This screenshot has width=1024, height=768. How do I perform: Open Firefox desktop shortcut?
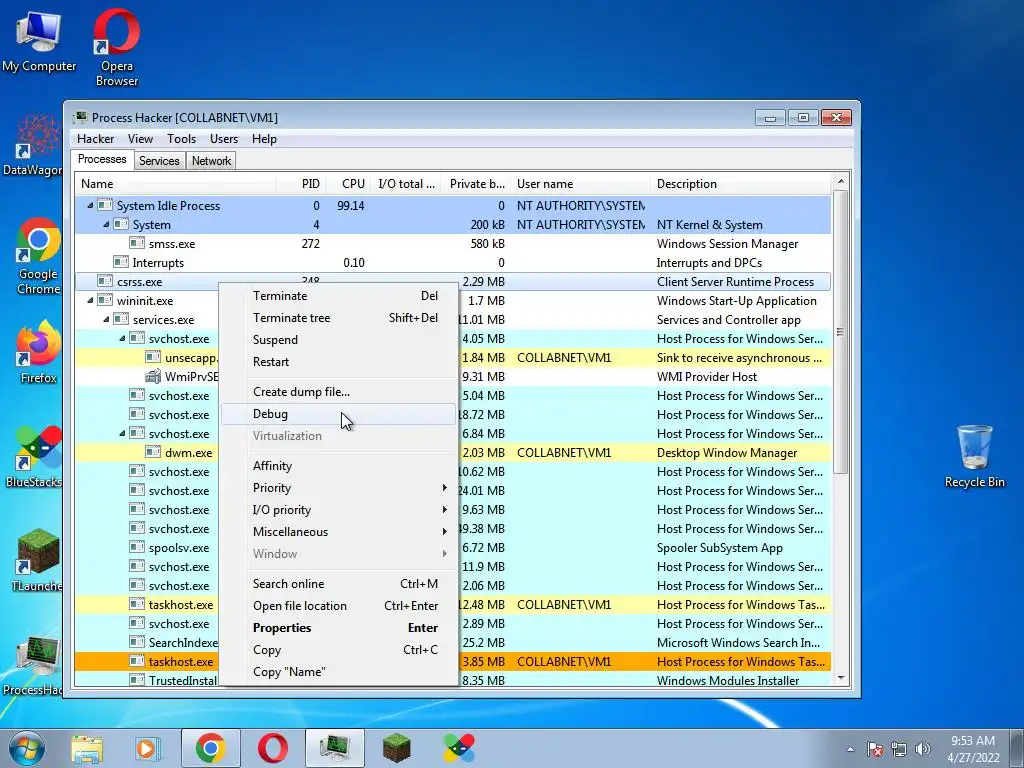tap(38, 351)
